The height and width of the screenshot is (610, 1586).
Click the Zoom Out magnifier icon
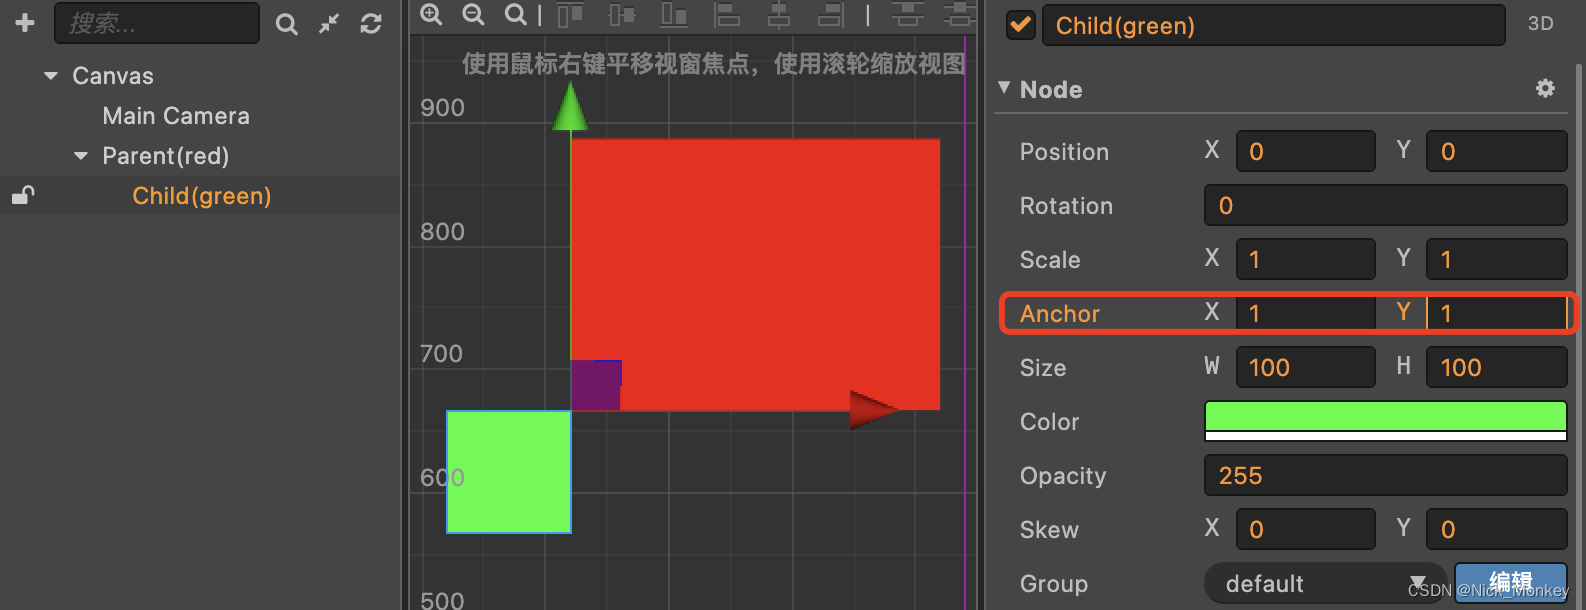(473, 15)
